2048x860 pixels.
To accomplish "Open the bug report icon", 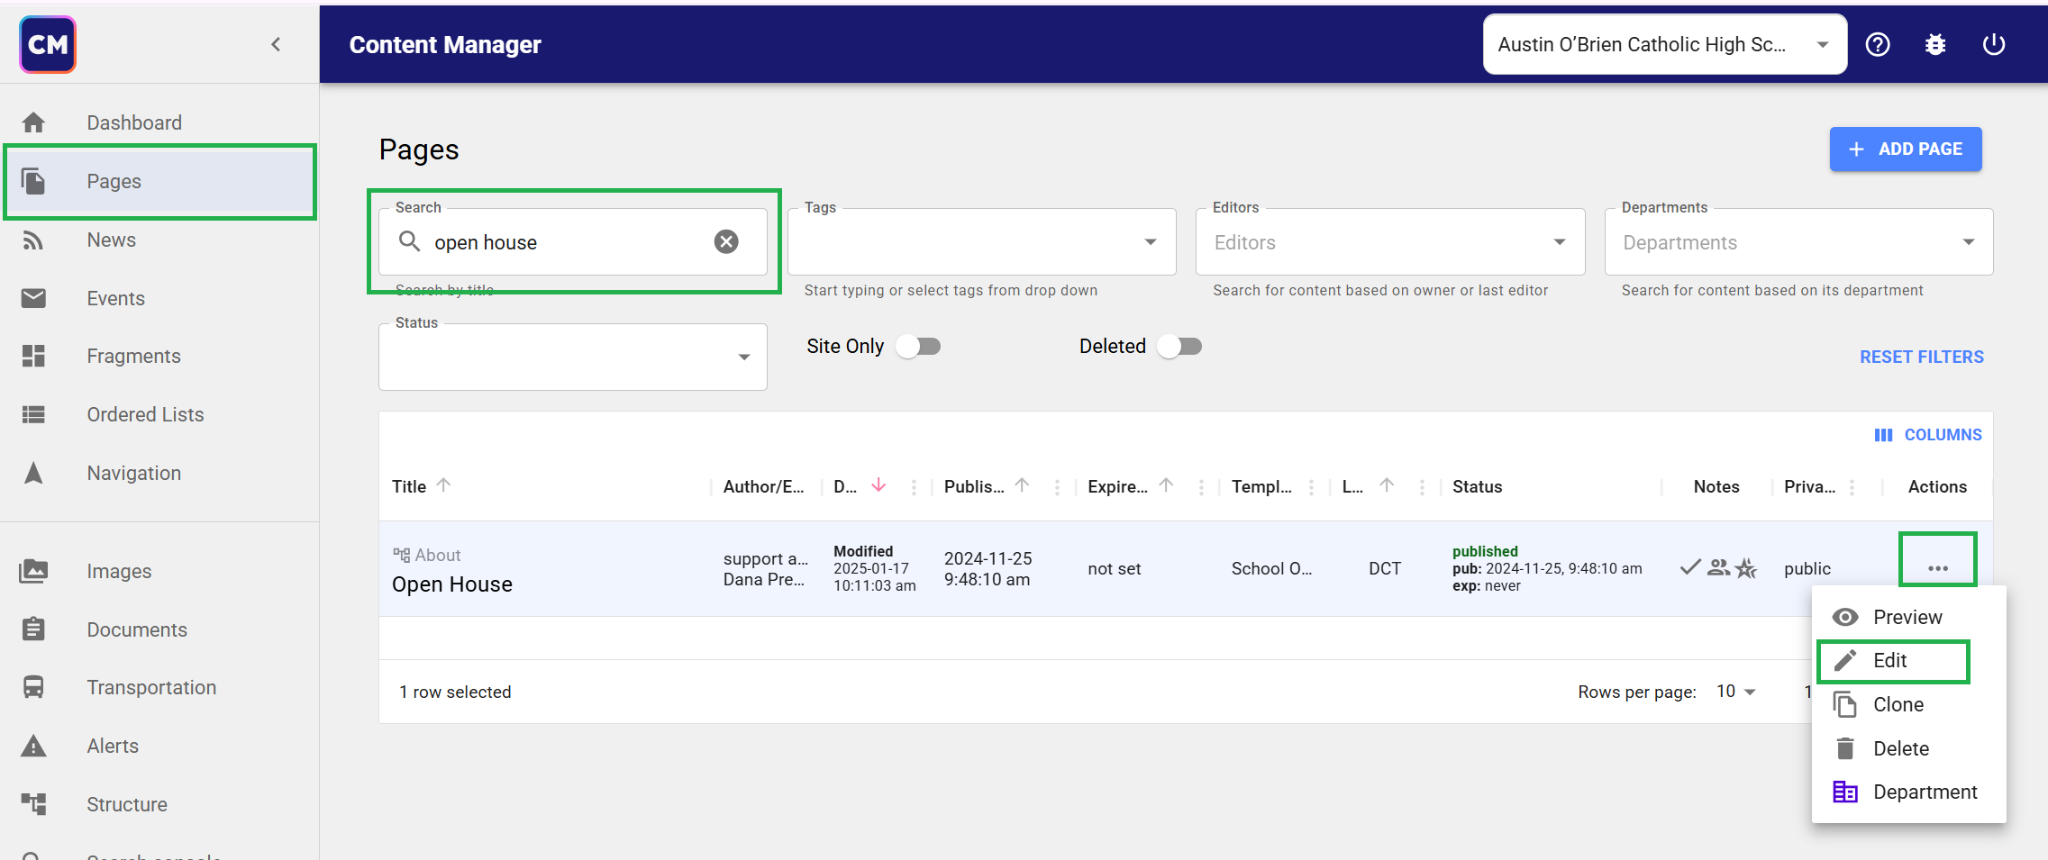I will pos(1935,44).
